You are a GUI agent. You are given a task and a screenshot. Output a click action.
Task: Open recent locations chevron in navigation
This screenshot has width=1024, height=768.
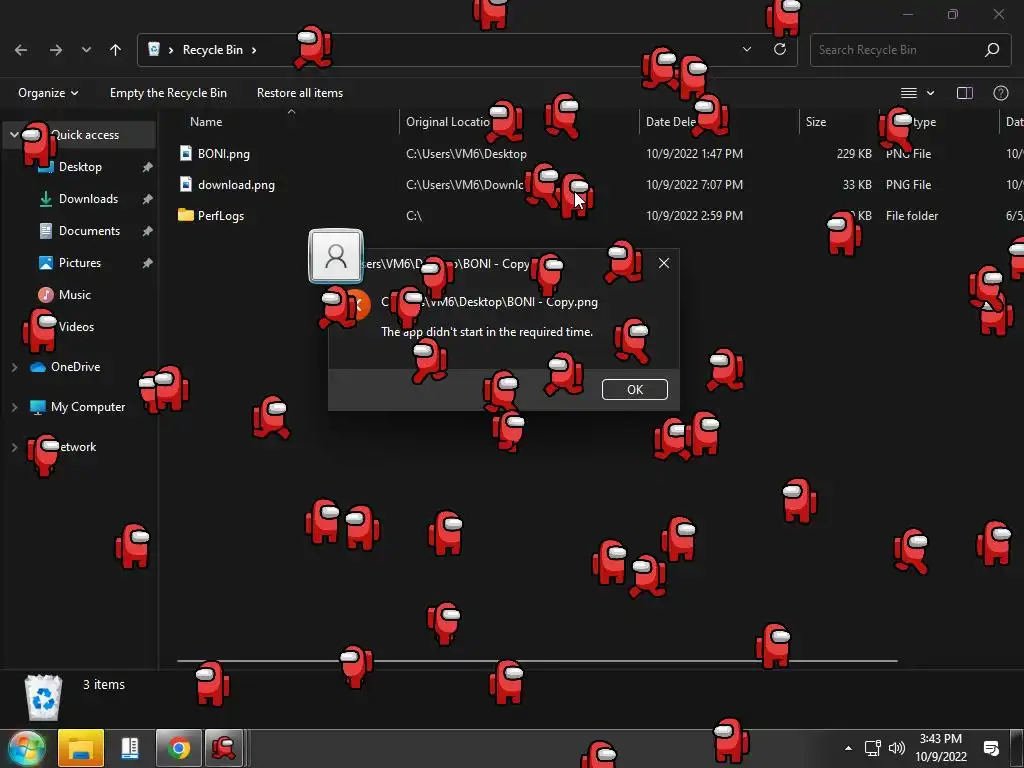pyautogui.click(x=86, y=50)
